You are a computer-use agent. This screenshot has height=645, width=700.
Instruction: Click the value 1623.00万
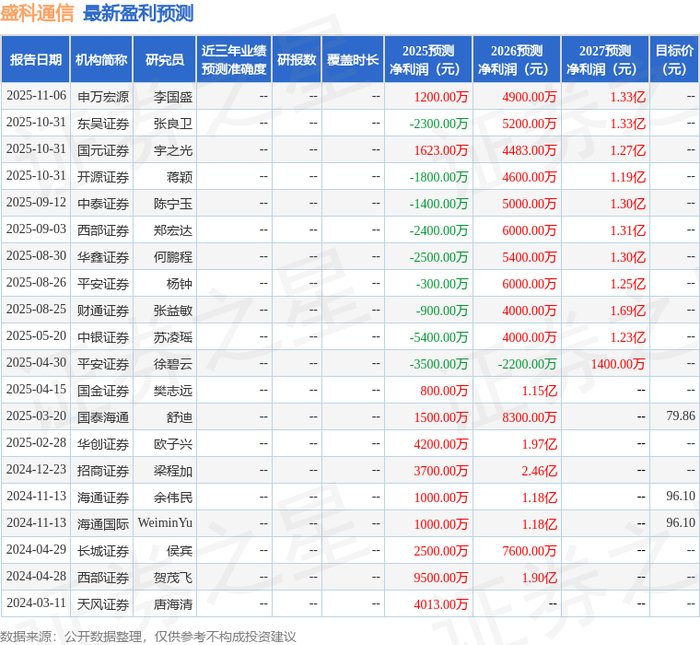(441, 150)
